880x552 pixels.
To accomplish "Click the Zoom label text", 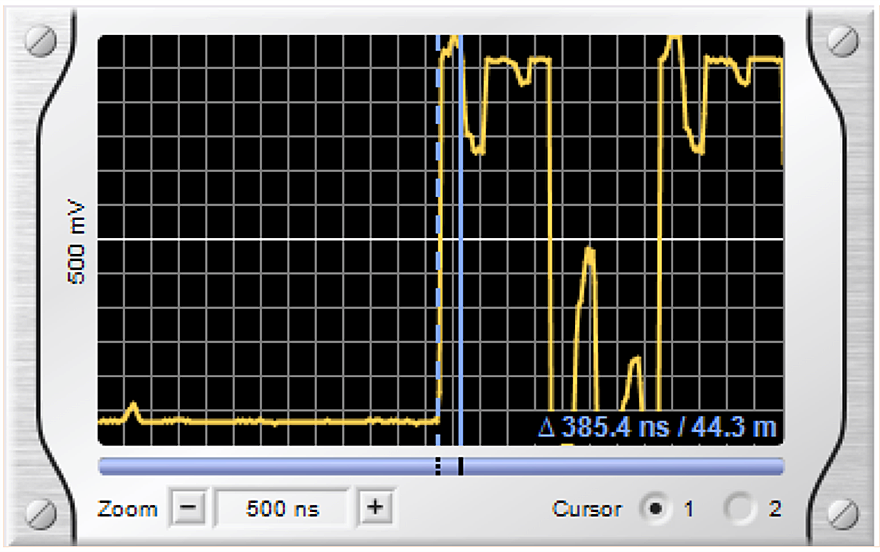I will pos(127,509).
